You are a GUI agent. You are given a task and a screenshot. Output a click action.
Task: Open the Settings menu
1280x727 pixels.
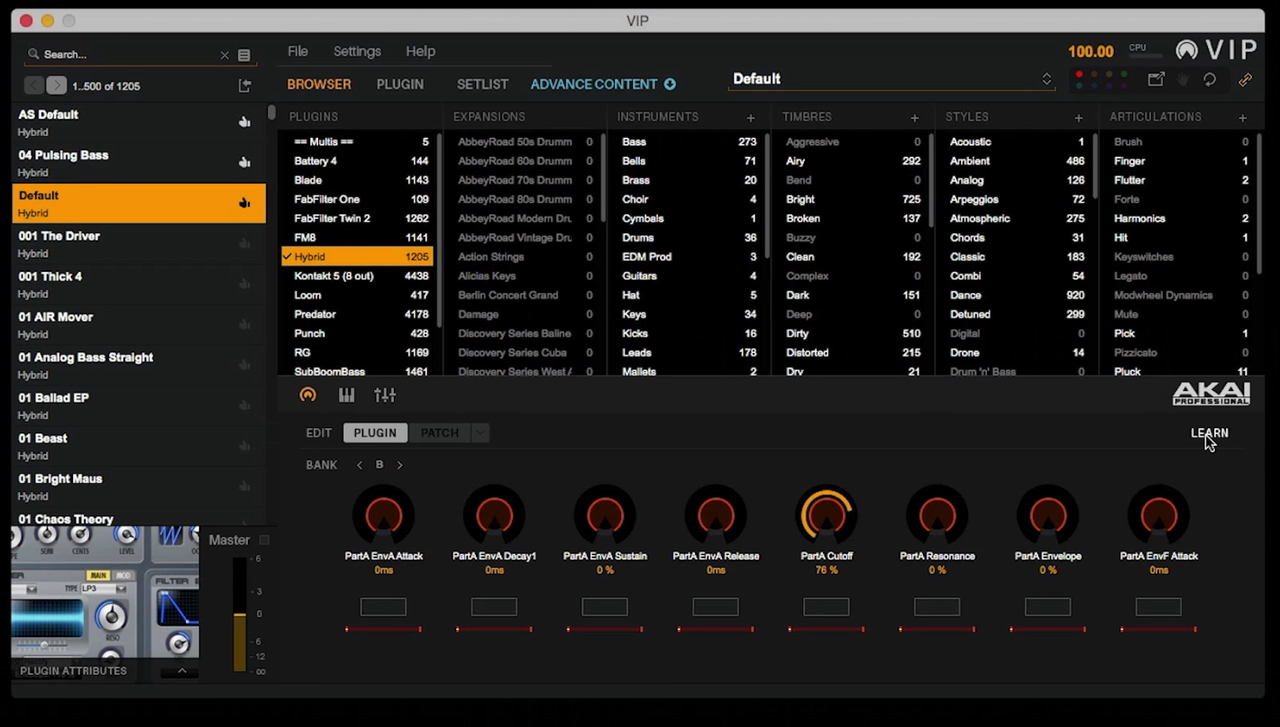(x=357, y=51)
